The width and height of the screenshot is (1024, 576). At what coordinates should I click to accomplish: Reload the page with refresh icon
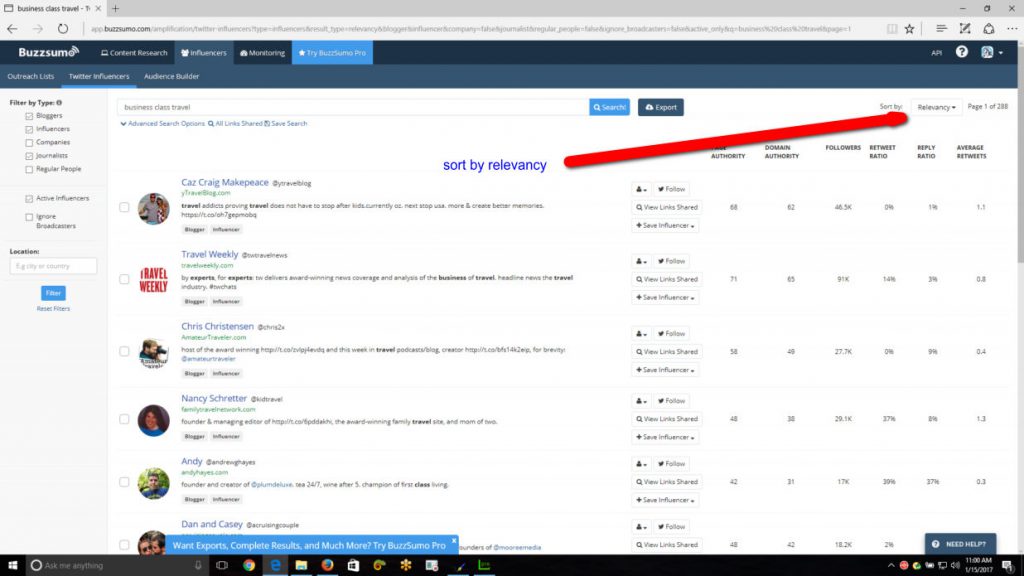tap(63, 29)
